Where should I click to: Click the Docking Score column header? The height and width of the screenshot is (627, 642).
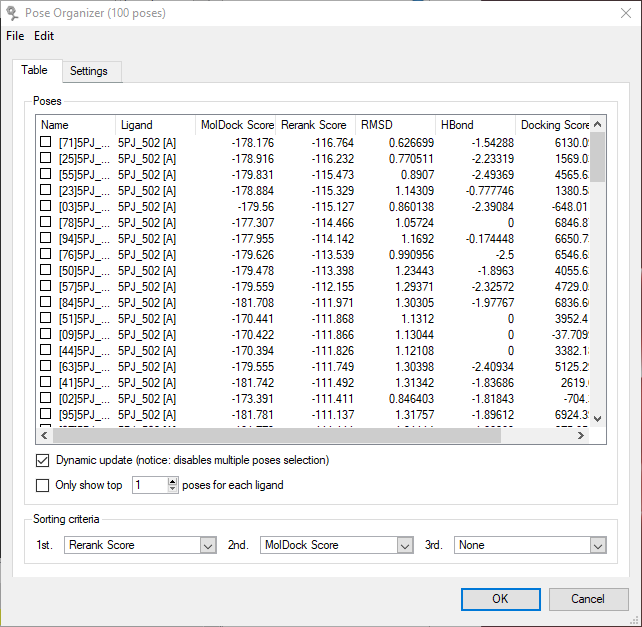[553, 125]
